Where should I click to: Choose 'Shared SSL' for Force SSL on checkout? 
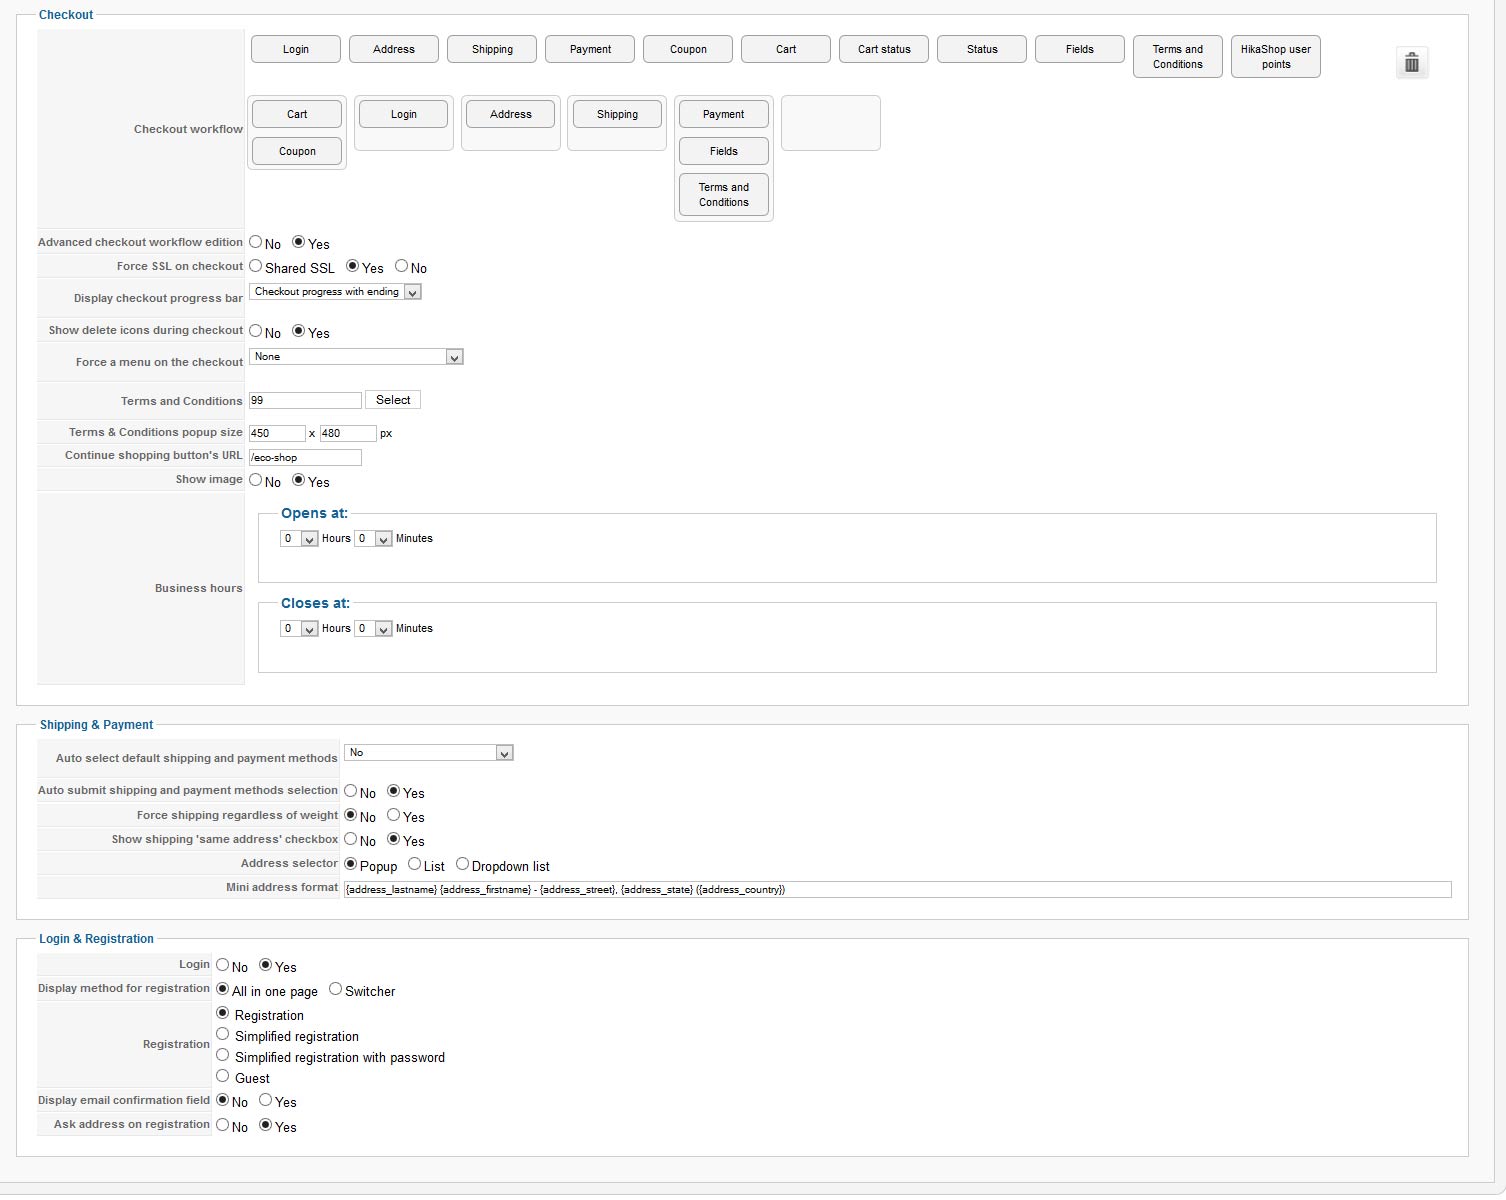tap(256, 266)
